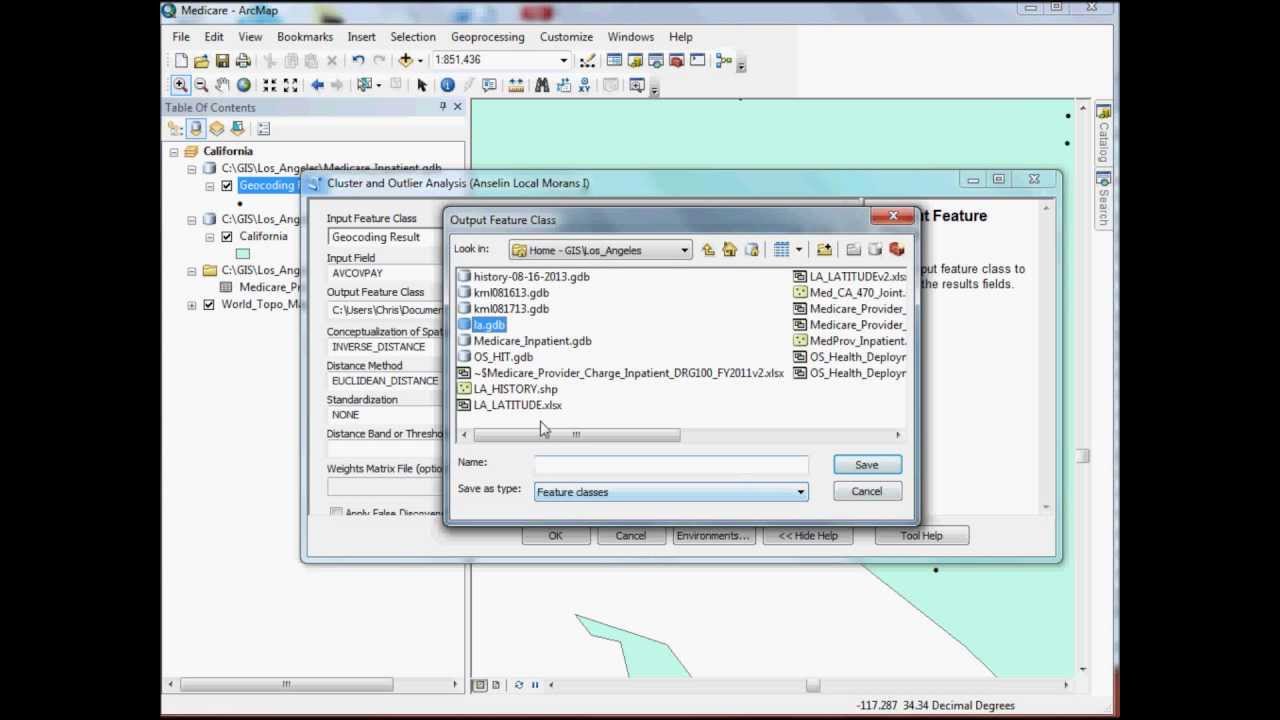This screenshot has width=1280, height=720.
Task: Open the Customize menu
Action: pyautogui.click(x=566, y=37)
